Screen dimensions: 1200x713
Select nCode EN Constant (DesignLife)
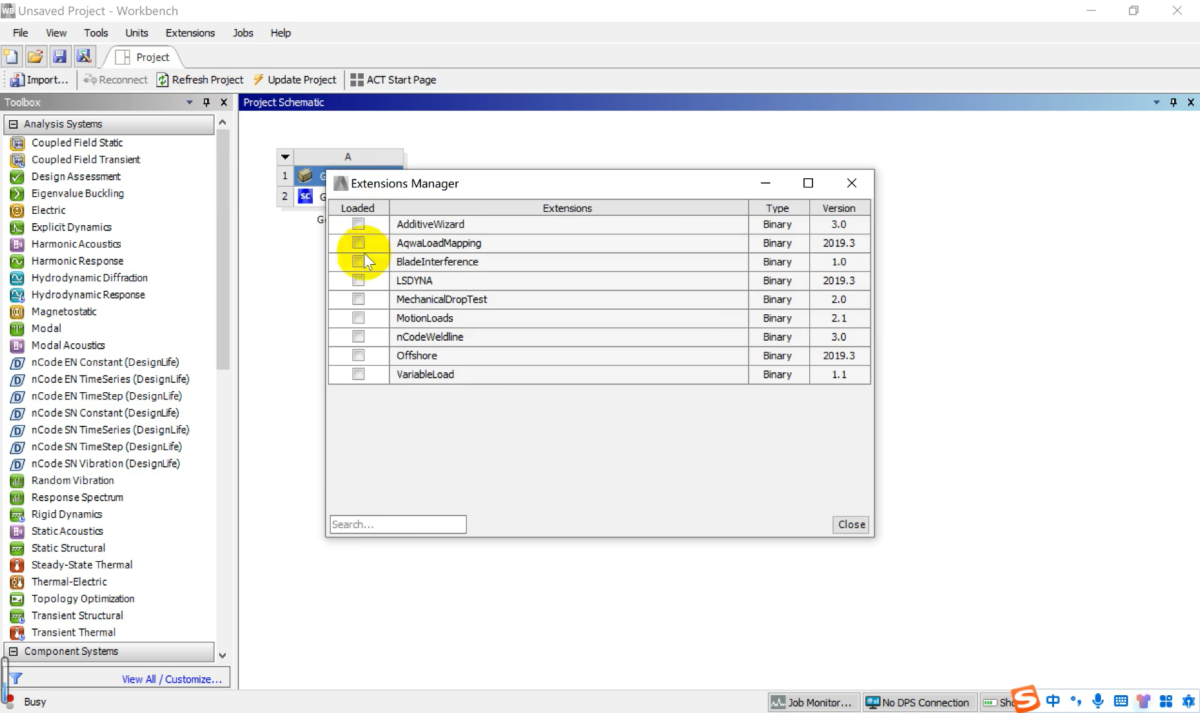click(x=105, y=362)
